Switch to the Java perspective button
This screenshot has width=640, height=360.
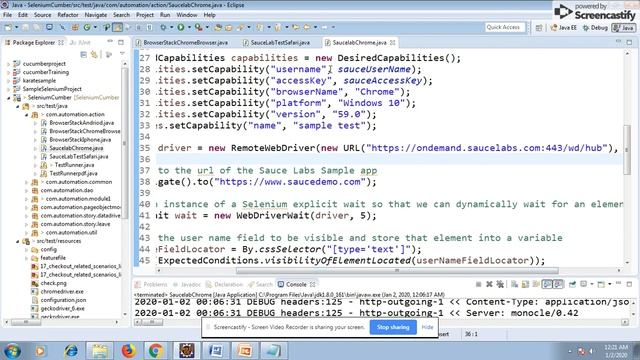coord(624,28)
